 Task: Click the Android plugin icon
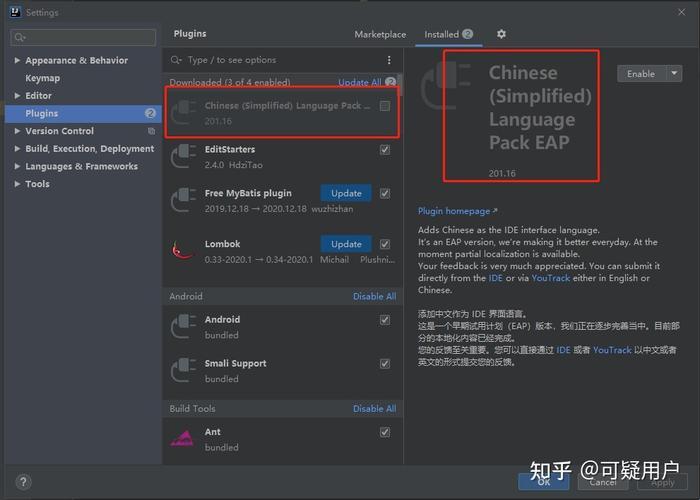tap(183, 326)
